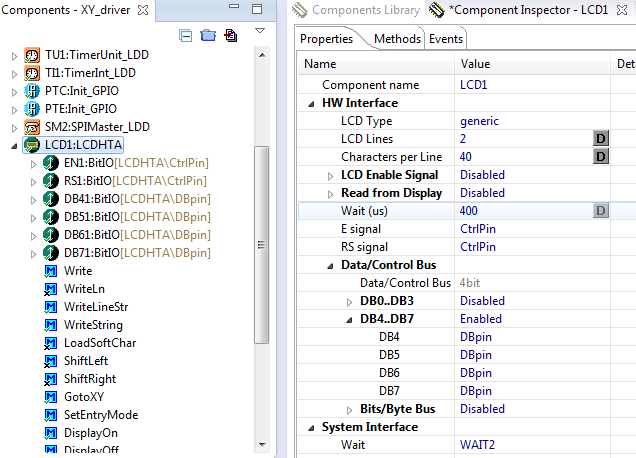This screenshot has width=636, height=458.
Task: Click the folder icon in Components toolbar
Action: [208, 36]
